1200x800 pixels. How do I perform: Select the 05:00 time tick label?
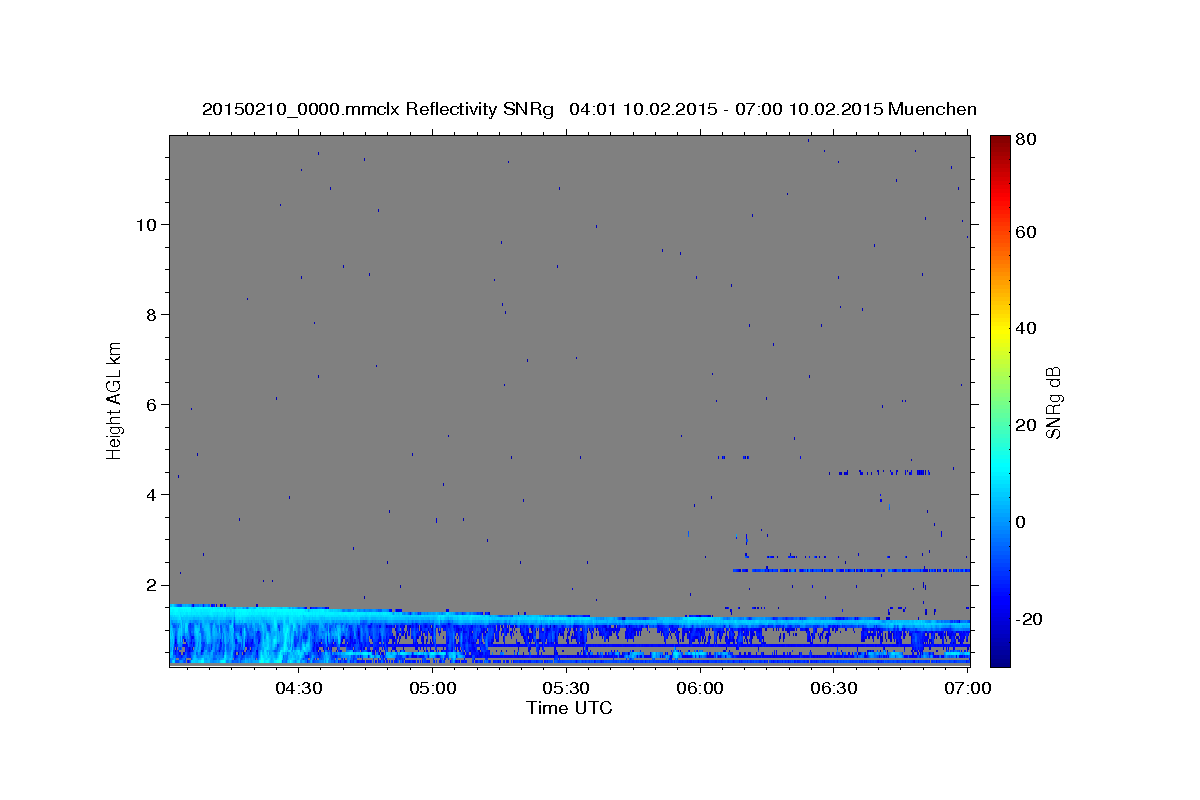pos(432,688)
